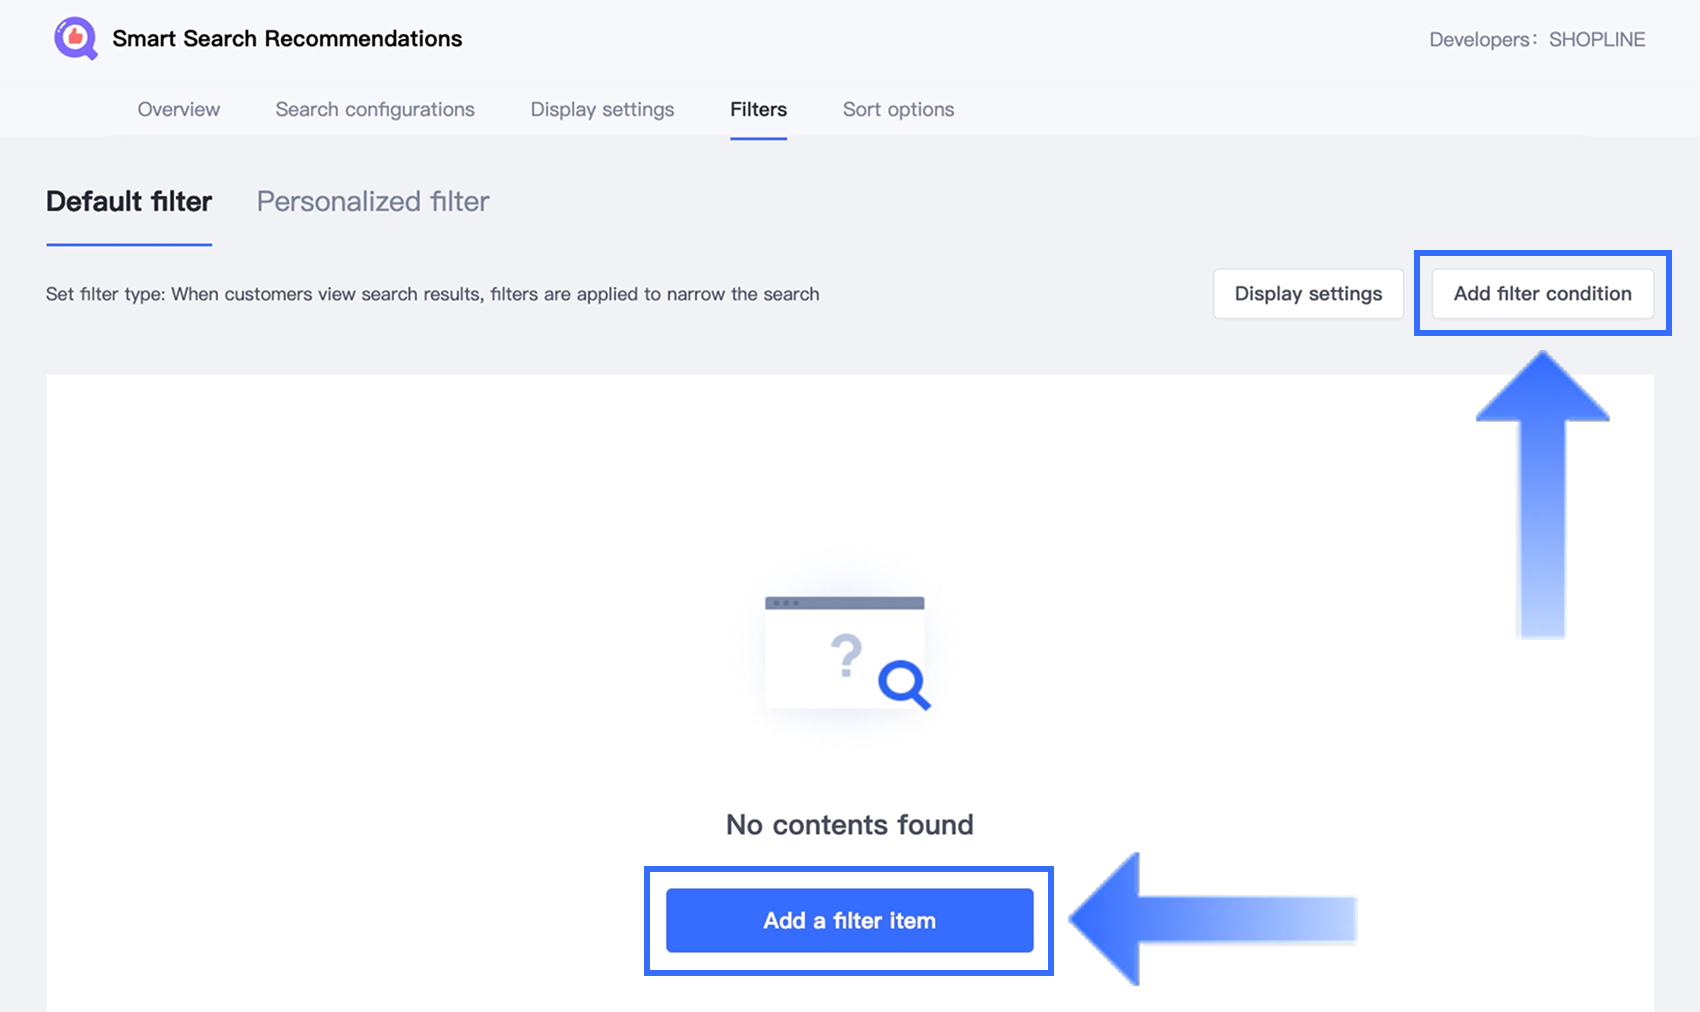Switch to the Personalized filter sub-tab

click(373, 201)
